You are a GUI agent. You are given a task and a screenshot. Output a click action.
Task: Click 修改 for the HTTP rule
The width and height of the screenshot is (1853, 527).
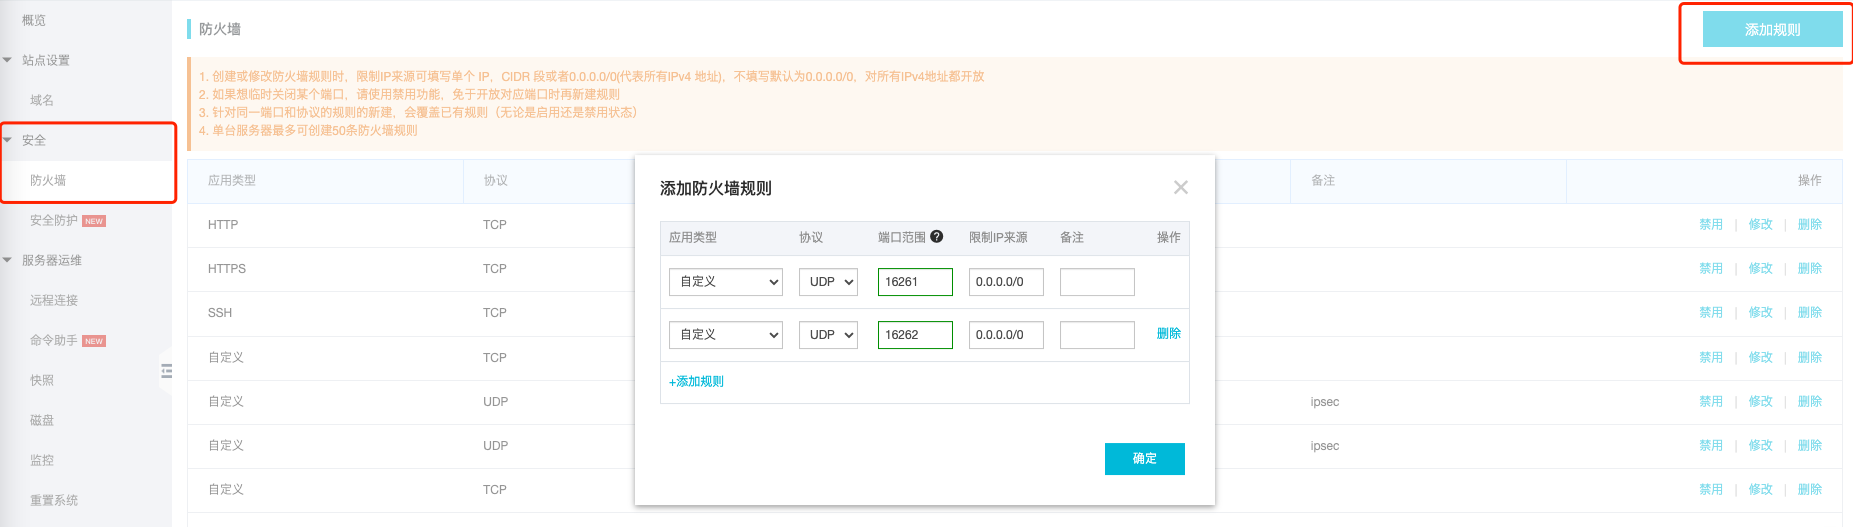click(x=1760, y=225)
